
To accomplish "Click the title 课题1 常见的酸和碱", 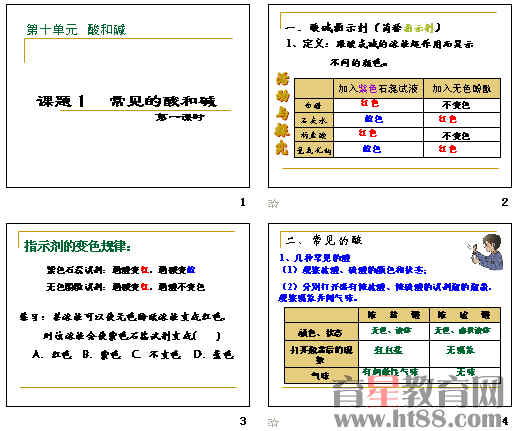I will coord(127,101).
